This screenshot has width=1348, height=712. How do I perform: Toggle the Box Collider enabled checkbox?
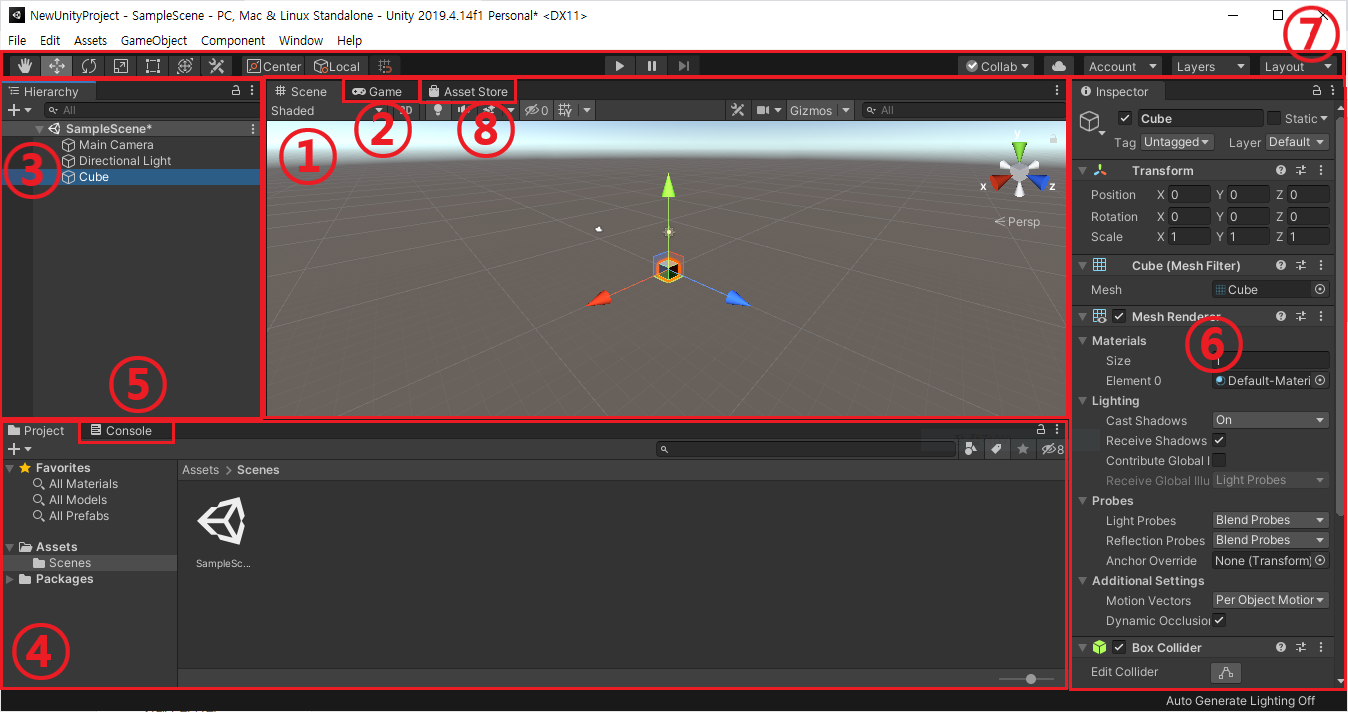coord(1119,647)
